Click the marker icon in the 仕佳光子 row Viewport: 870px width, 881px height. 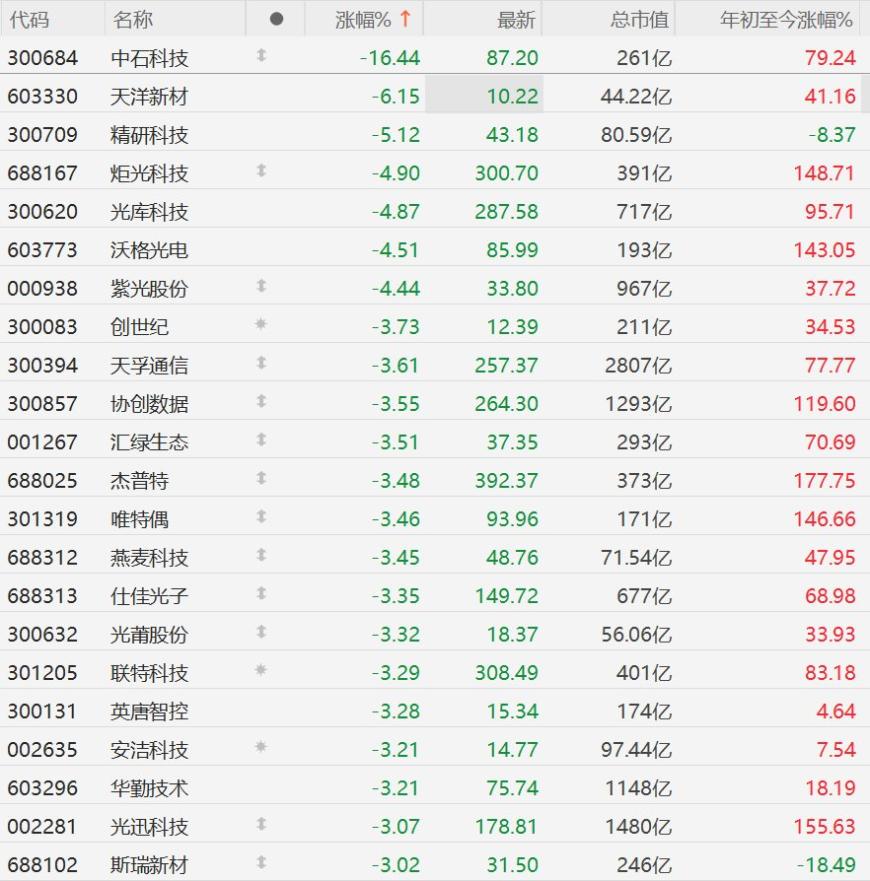point(261,593)
